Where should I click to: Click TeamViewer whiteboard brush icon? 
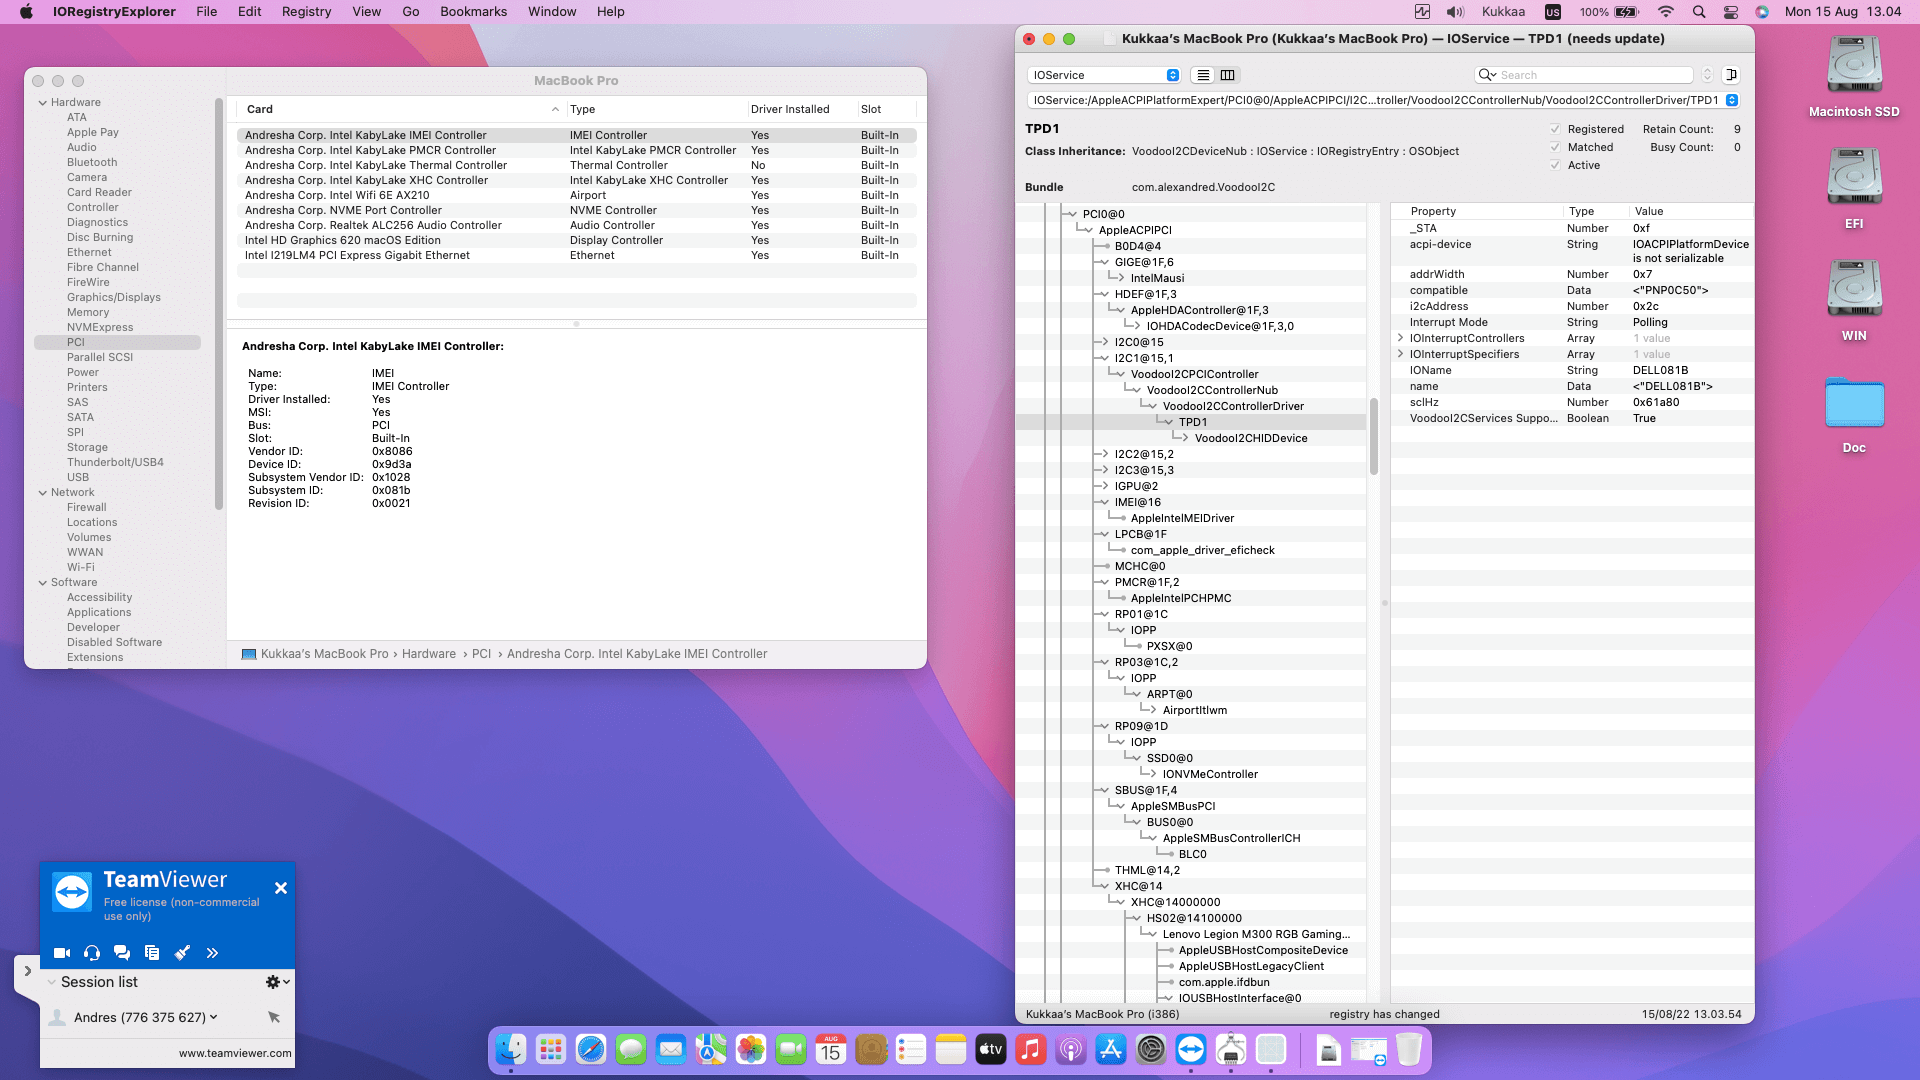point(182,953)
